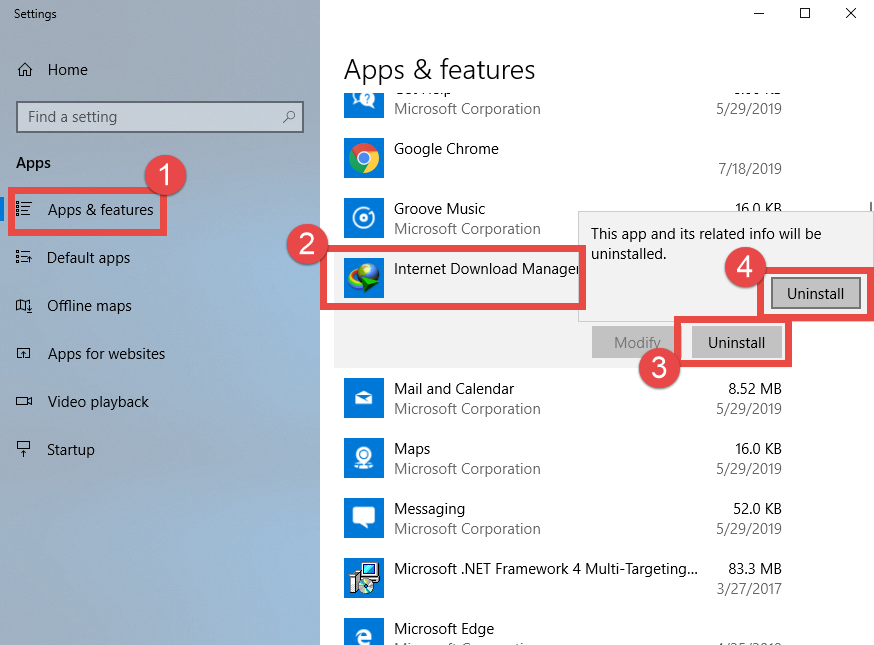Close the Settings window
The height and width of the screenshot is (645, 874).
[x=851, y=13]
